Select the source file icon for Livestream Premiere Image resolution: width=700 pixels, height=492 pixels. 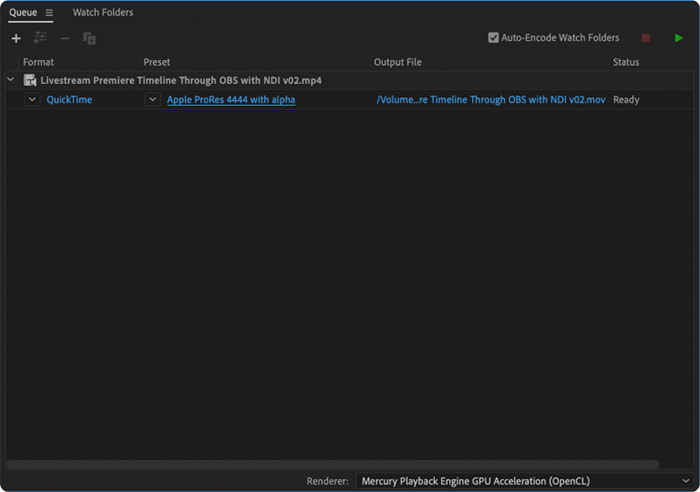point(30,80)
